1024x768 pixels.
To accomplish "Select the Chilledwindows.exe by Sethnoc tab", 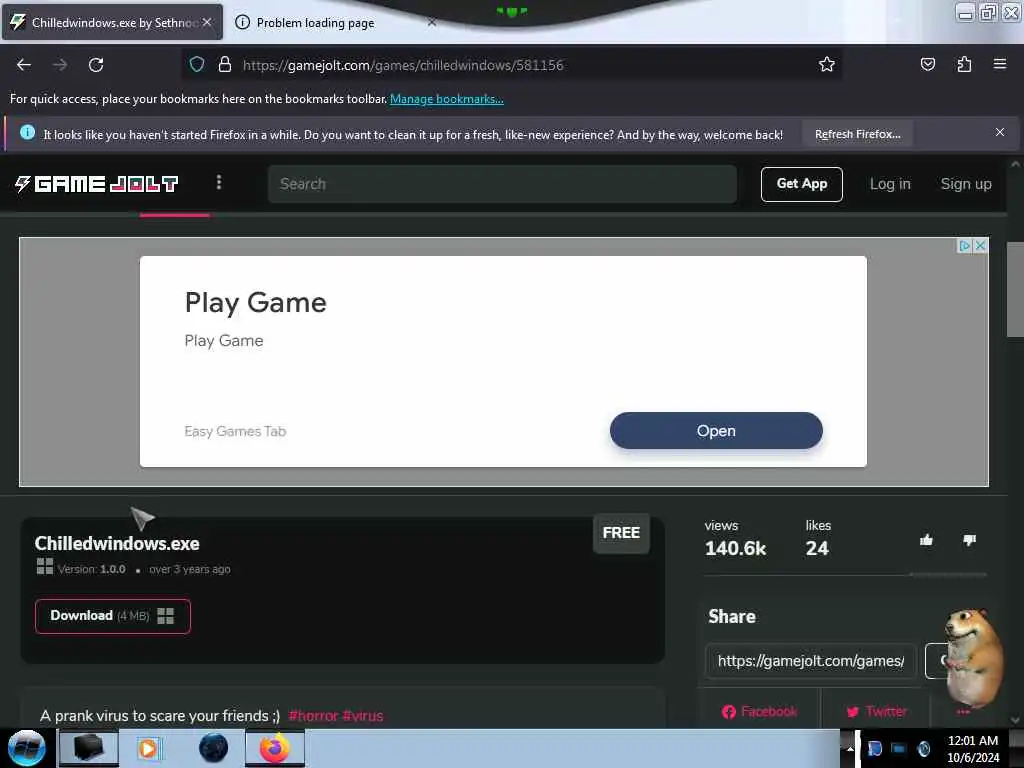I will coord(112,22).
